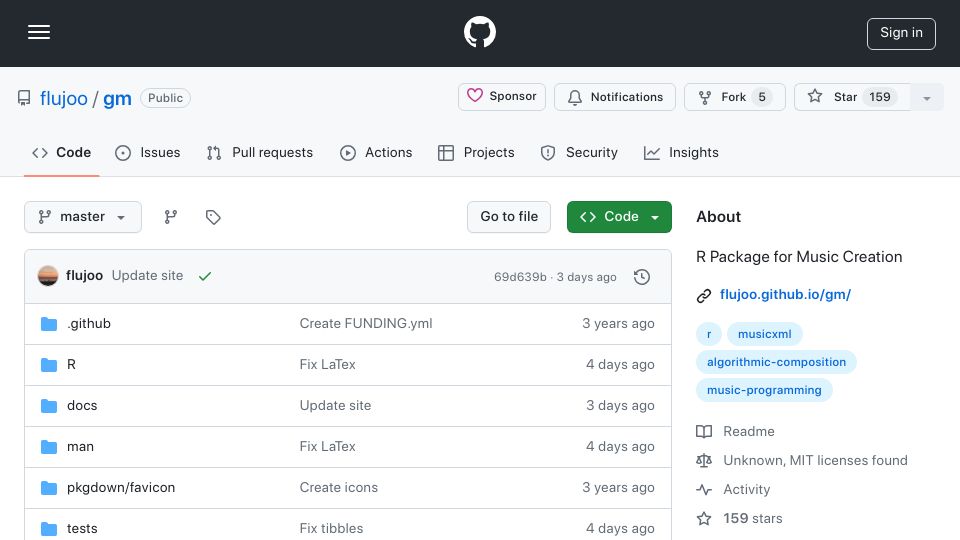Sponsor this repository
The width and height of the screenshot is (960, 540).
click(501, 97)
